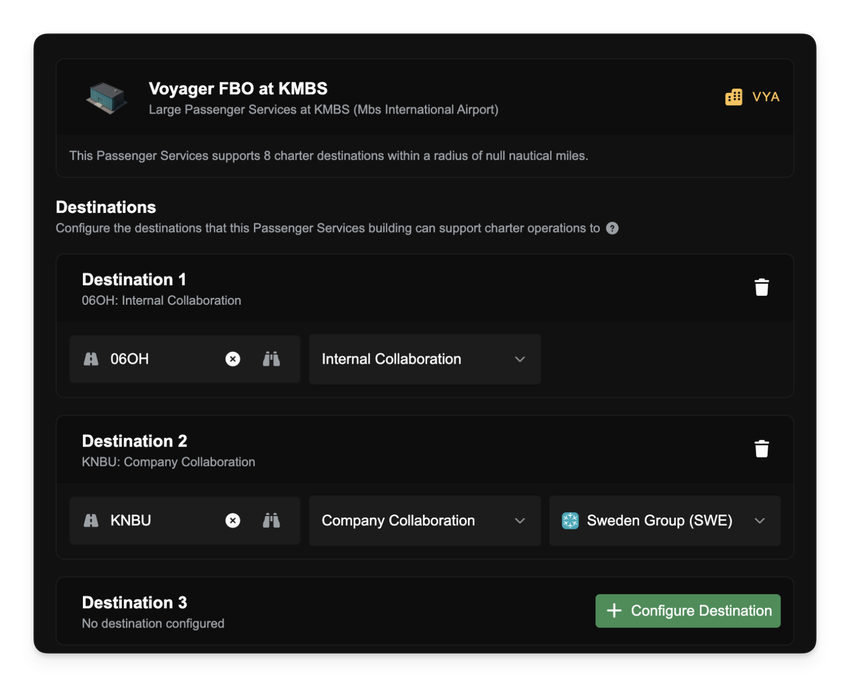
Task: Click the binoculars icon left of 06OH
Action: pyautogui.click(x=91, y=359)
